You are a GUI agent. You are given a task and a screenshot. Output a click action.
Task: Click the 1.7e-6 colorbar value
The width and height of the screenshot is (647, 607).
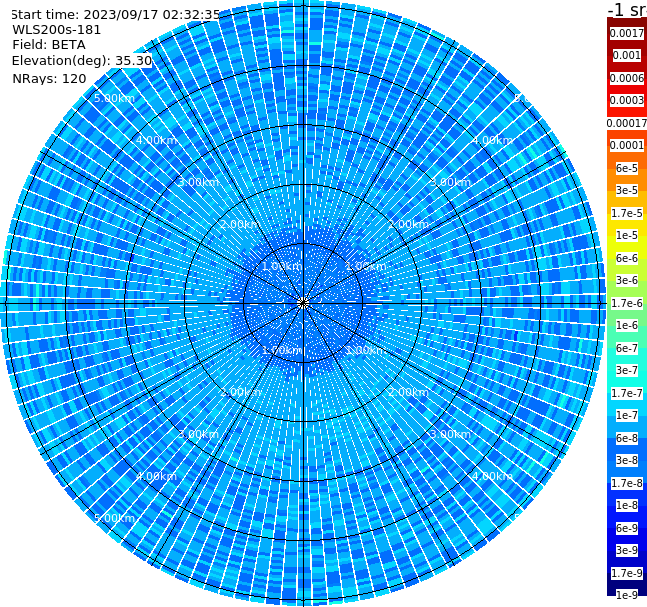point(627,303)
